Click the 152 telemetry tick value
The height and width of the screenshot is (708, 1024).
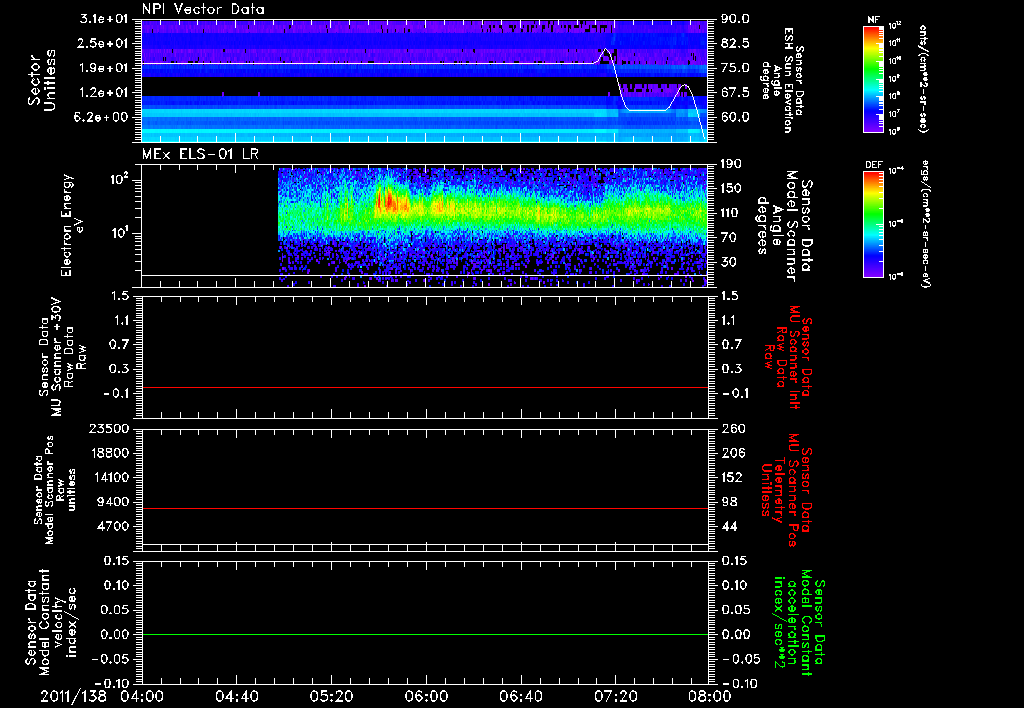point(732,477)
